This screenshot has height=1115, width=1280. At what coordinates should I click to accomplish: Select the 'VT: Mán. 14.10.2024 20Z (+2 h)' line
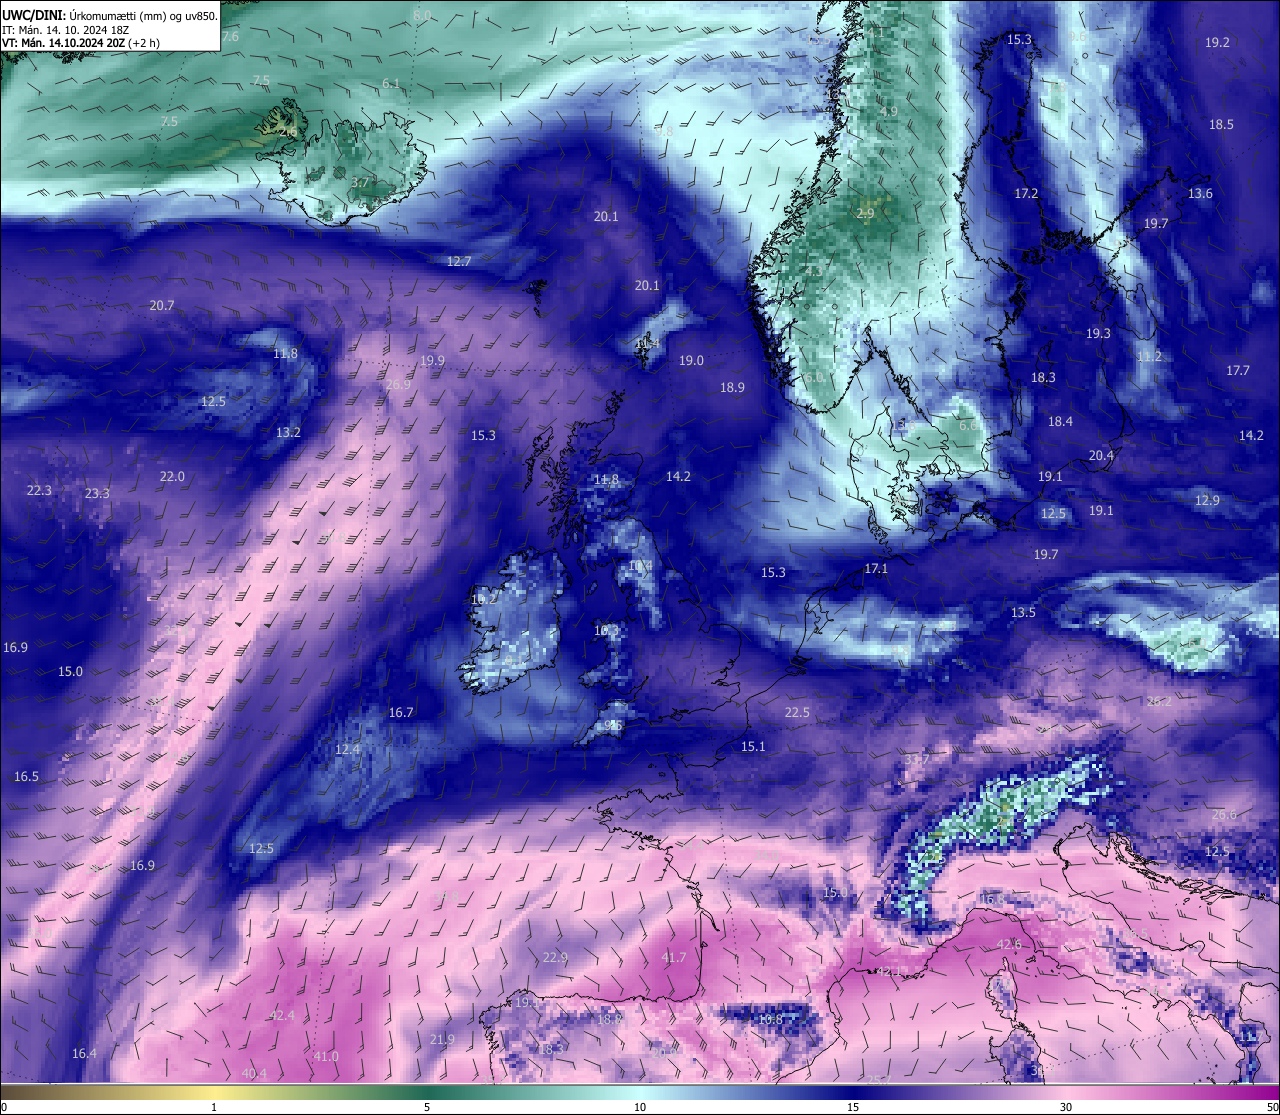(81, 43)
